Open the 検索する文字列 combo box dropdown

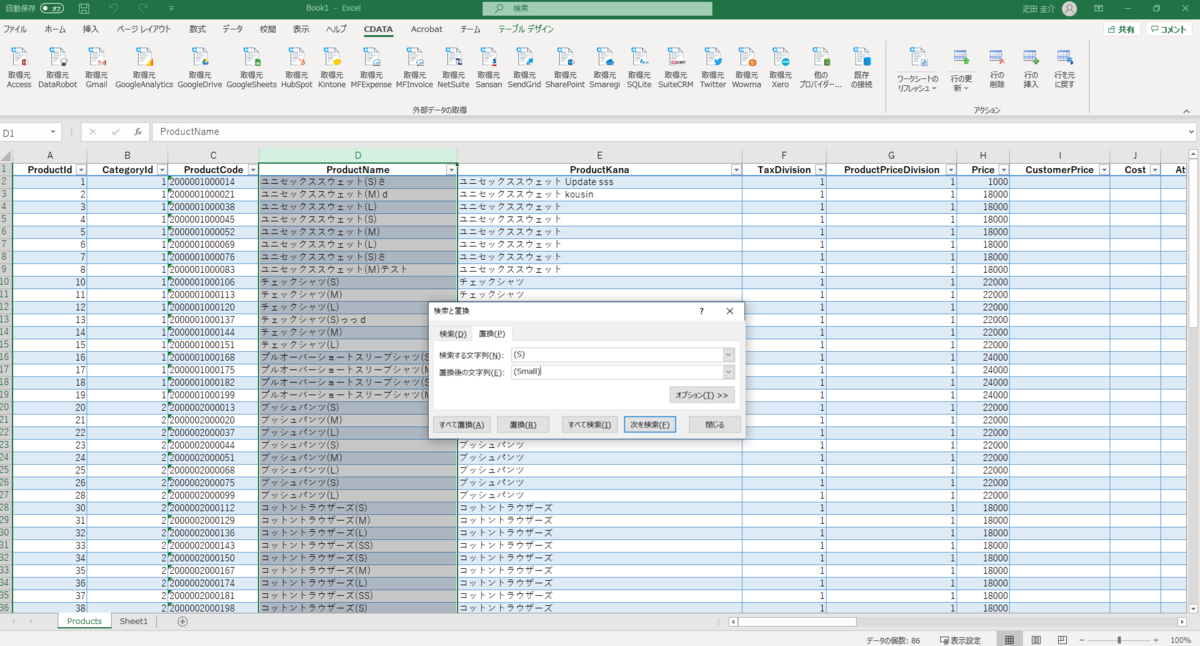click(728, 354)
